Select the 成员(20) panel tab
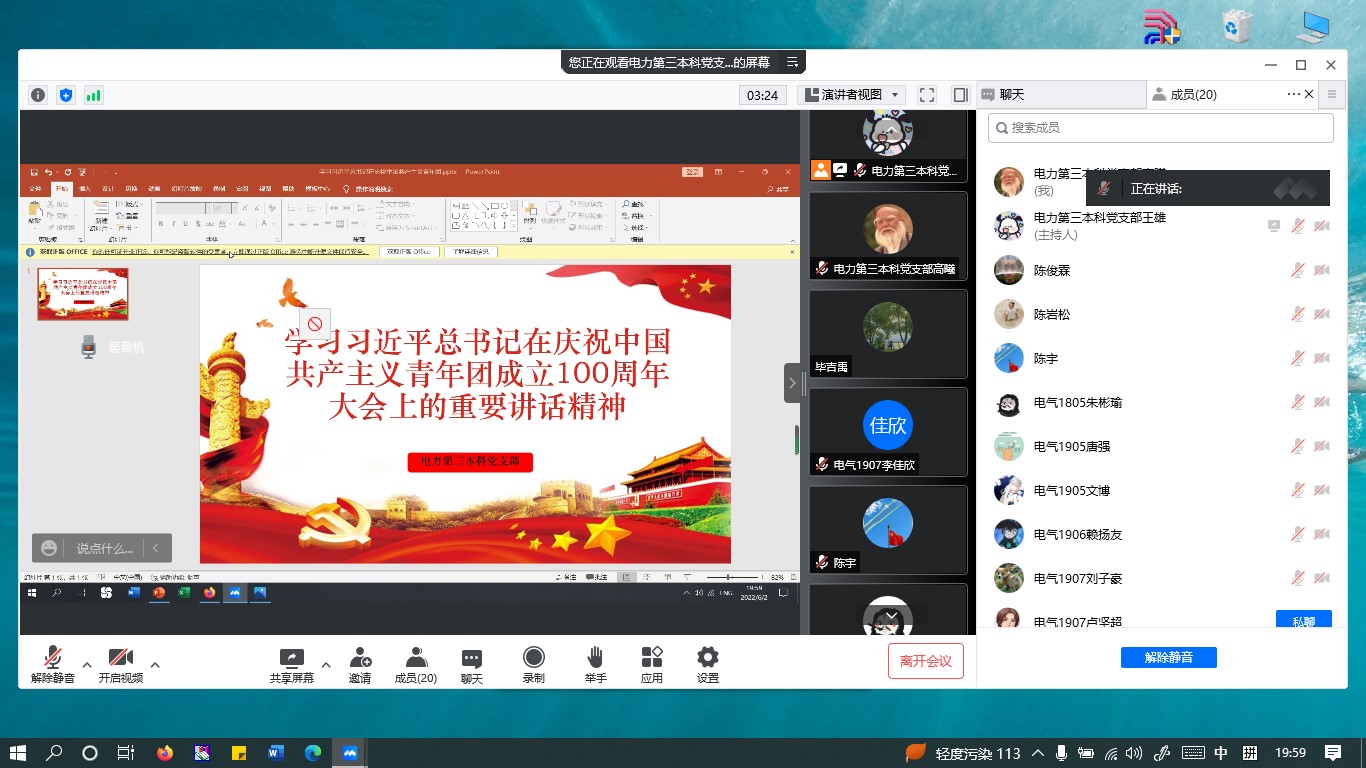The image size is (1366, 768). coord(1192,95)
